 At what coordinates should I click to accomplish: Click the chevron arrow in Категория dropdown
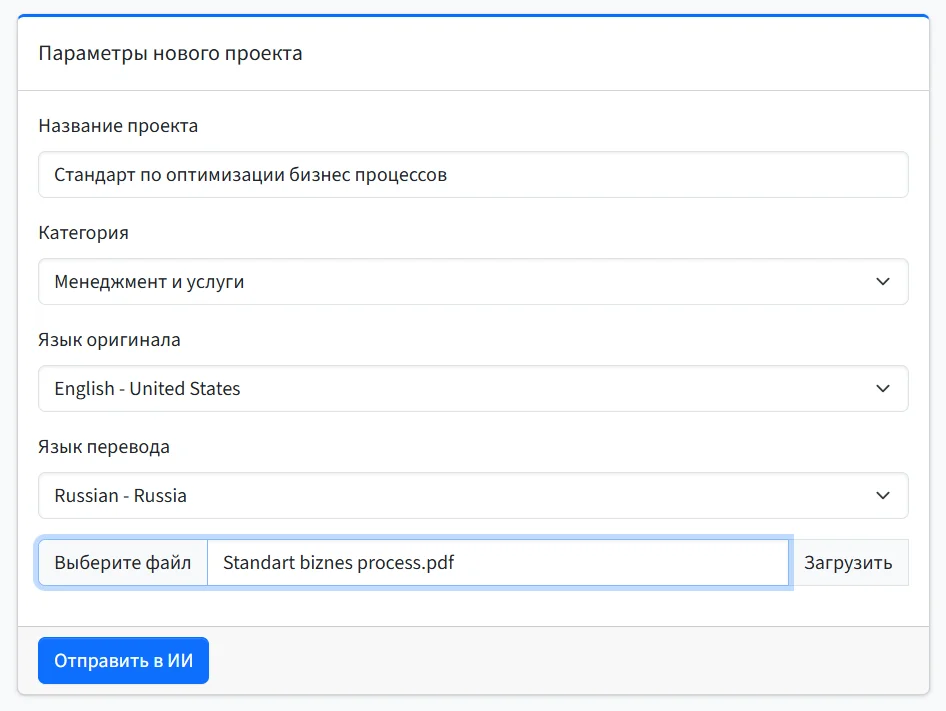pos(882,282)
